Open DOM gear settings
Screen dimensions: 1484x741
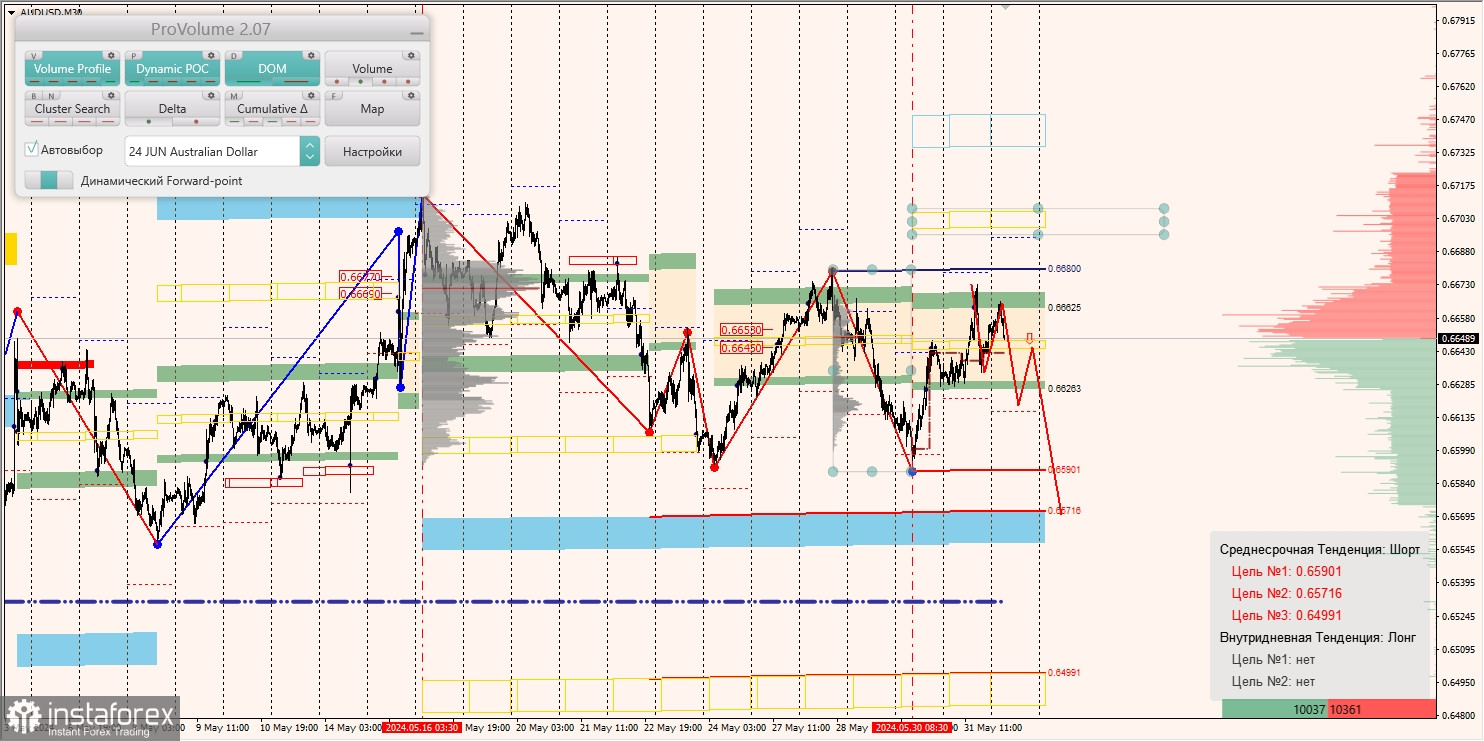(x=311, y=55)
